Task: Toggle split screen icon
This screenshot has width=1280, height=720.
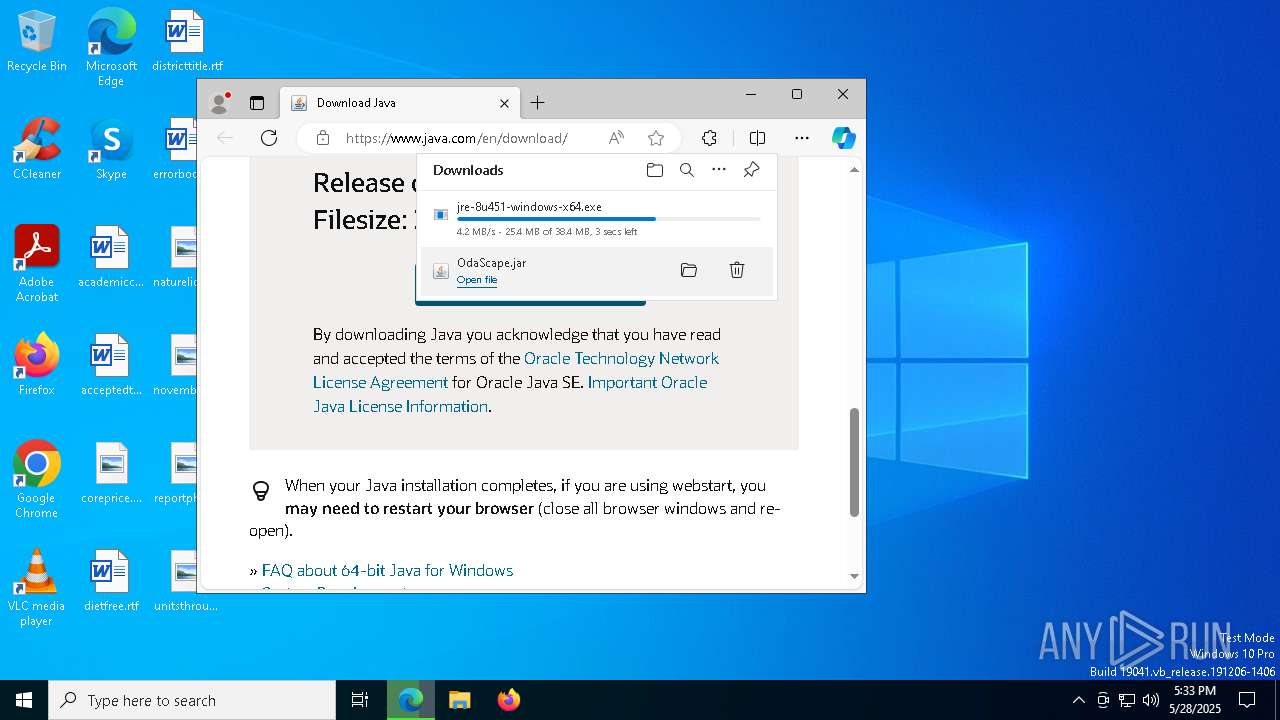Action: tap(757, 138)
